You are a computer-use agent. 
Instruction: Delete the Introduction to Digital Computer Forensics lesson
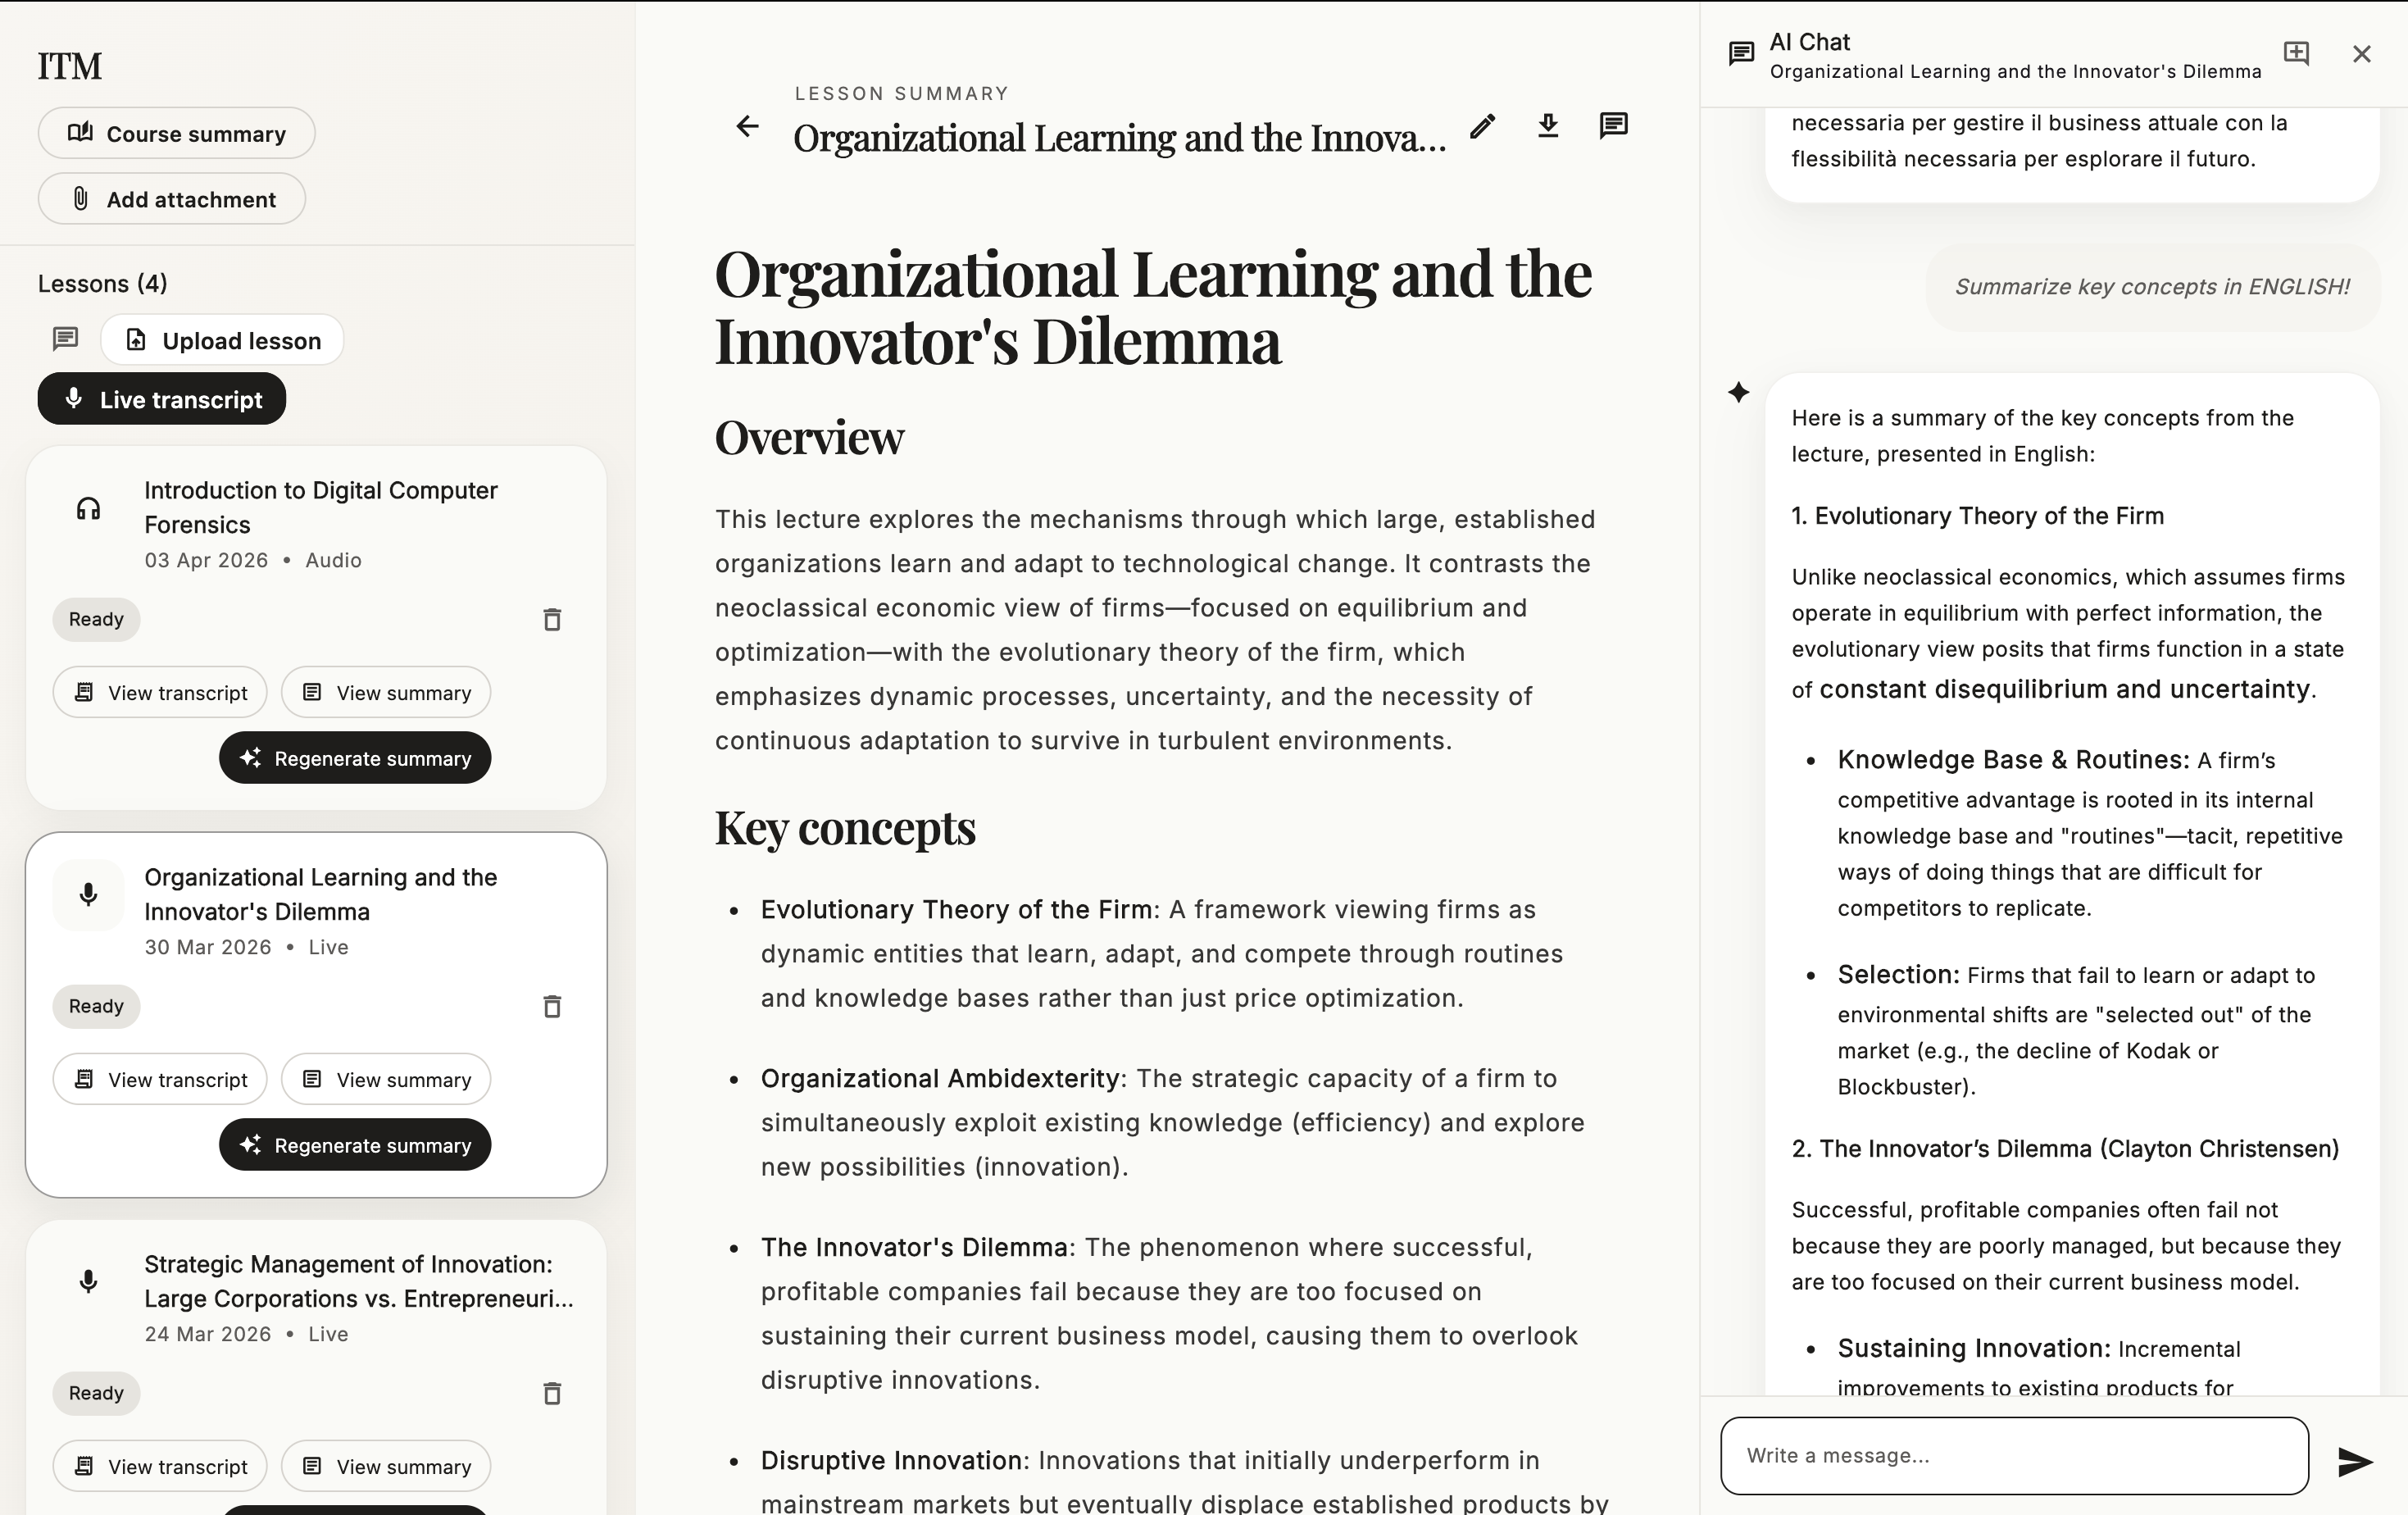click(x=552, y=619)
